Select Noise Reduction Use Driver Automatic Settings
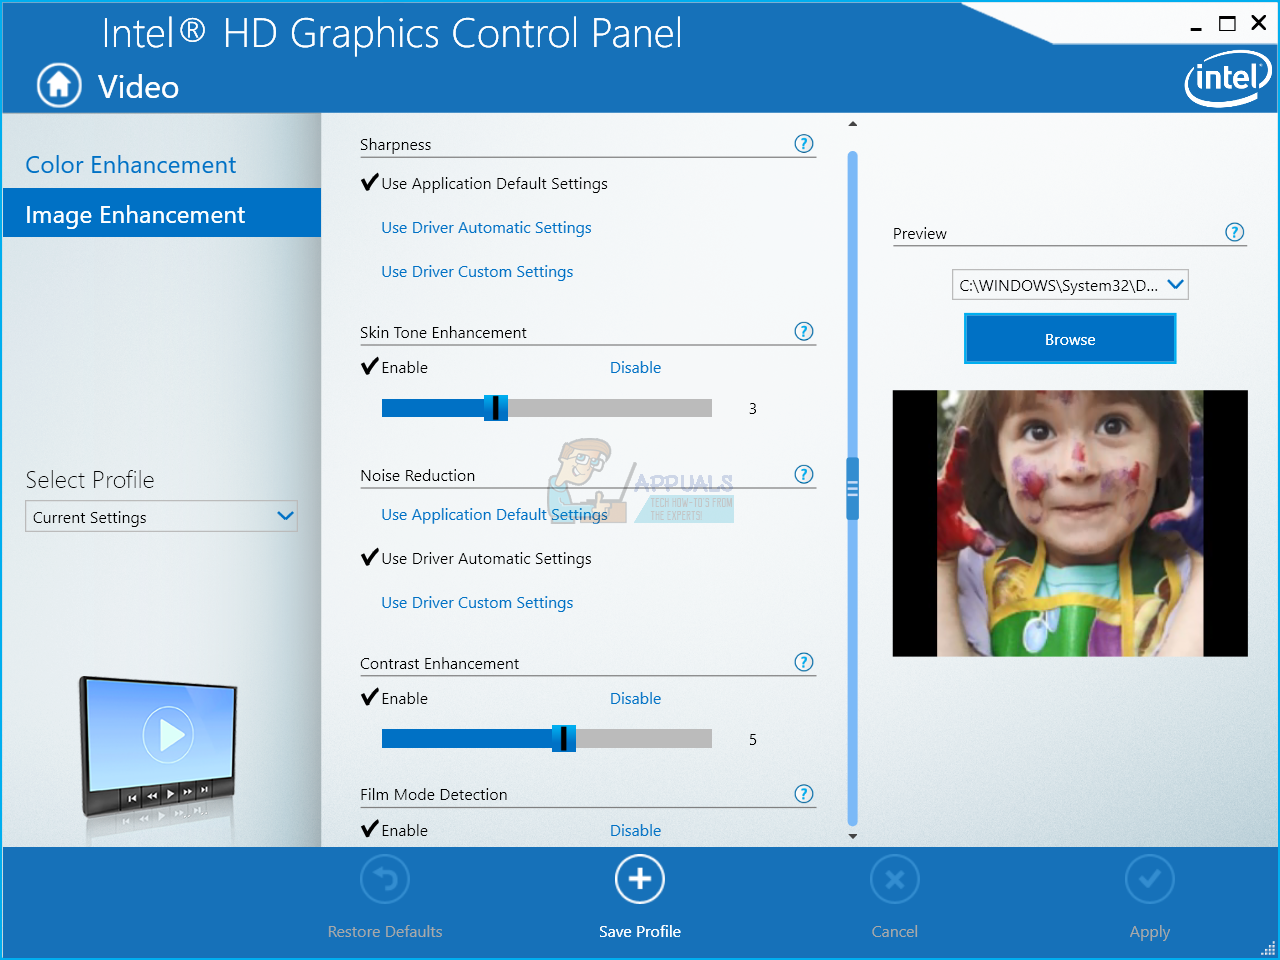The image size is (1280, 960). tap(486, 559)
